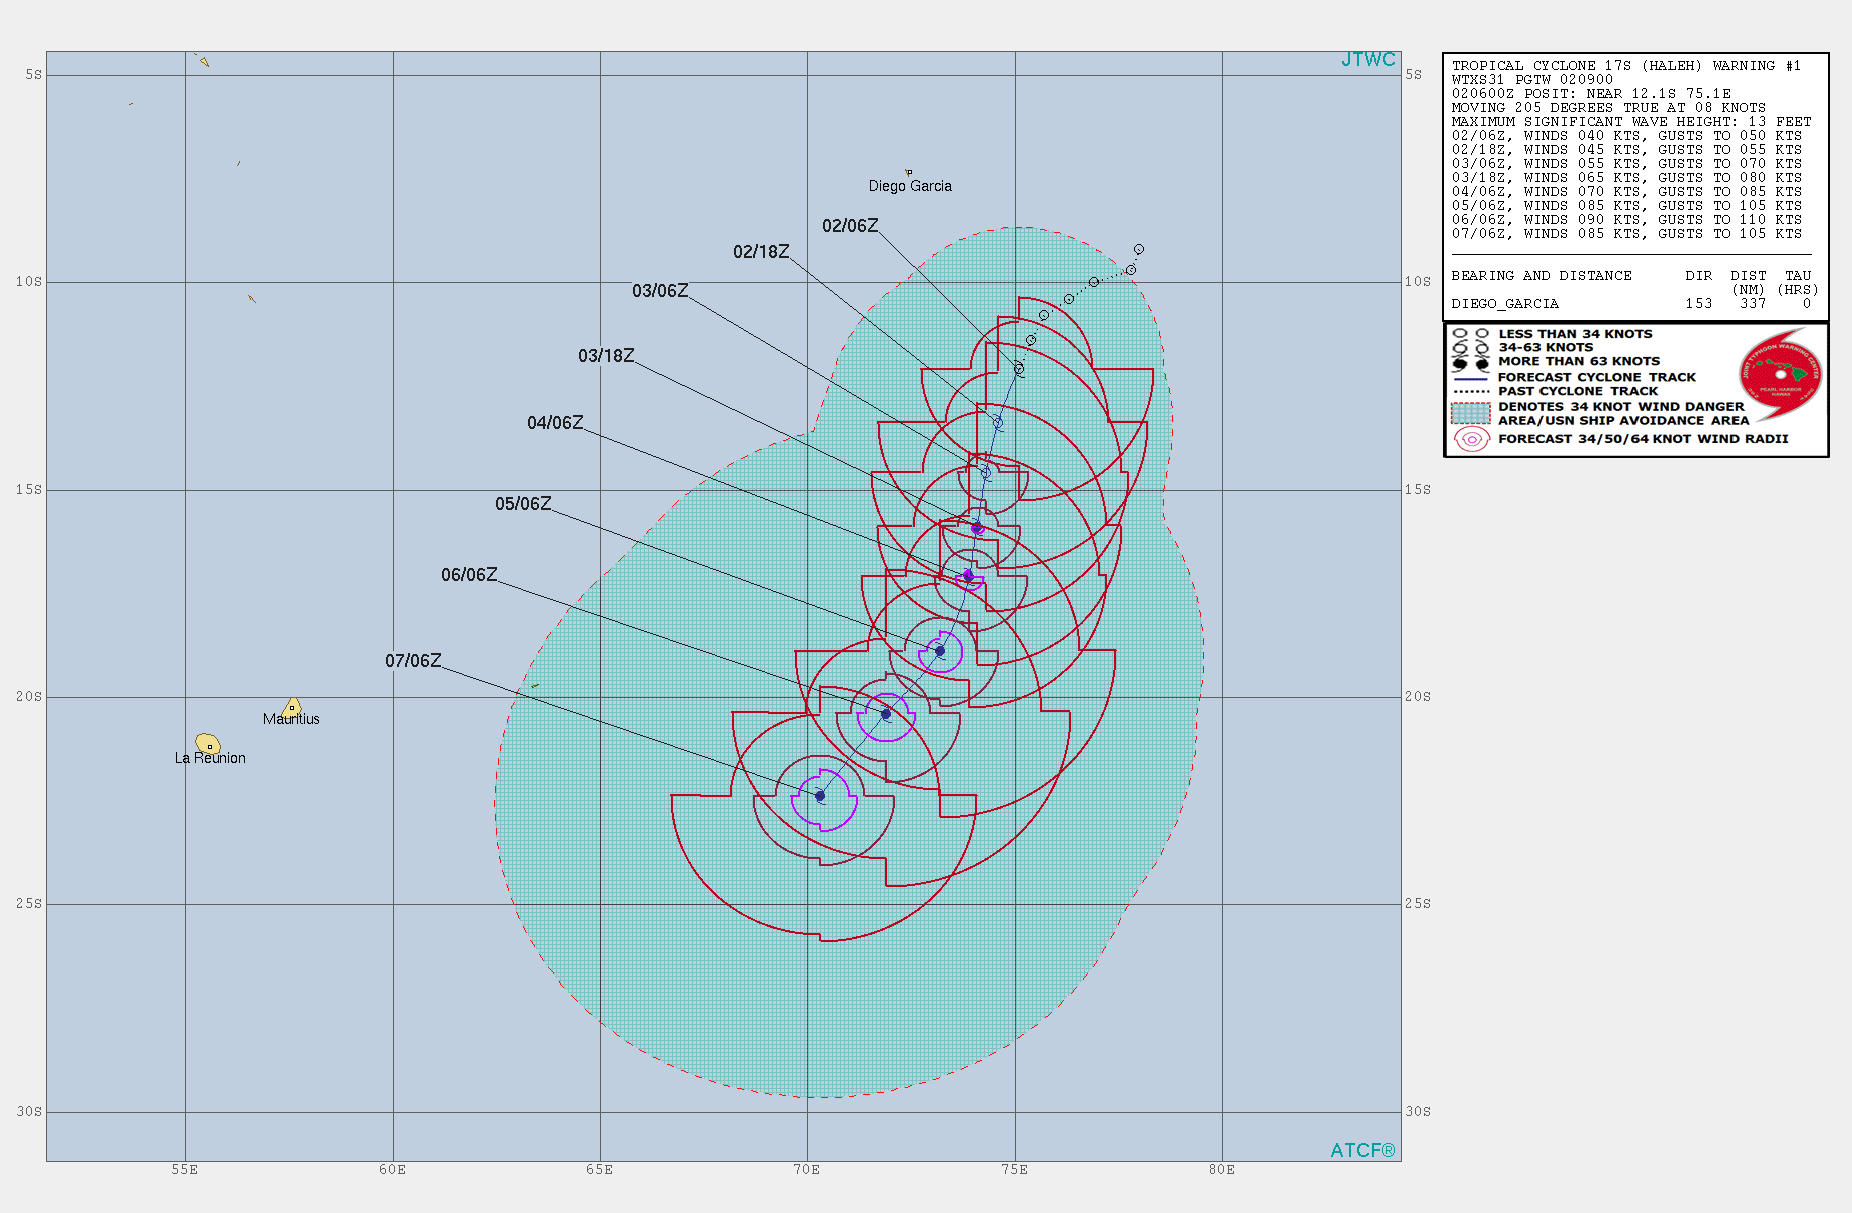Click the 07/06Z forecast cyclone position dot

click(x=820, y=796)
